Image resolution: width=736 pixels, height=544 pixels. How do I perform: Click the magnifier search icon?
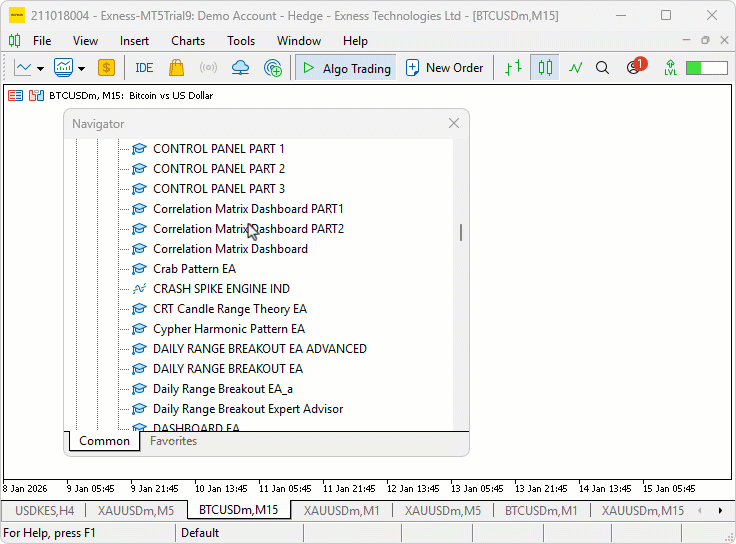(x=602, y=68)
